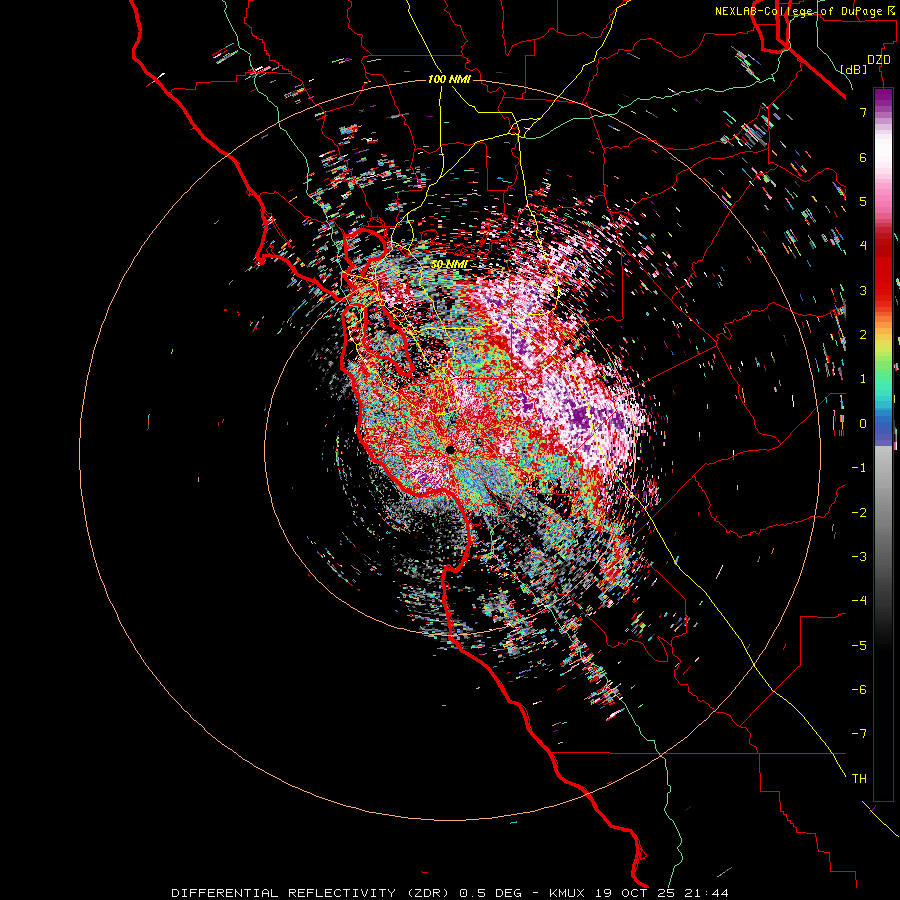Click the 5 value on the color scale
The image size is (900, 900).
pyautogui.click(x=863, y=201)
